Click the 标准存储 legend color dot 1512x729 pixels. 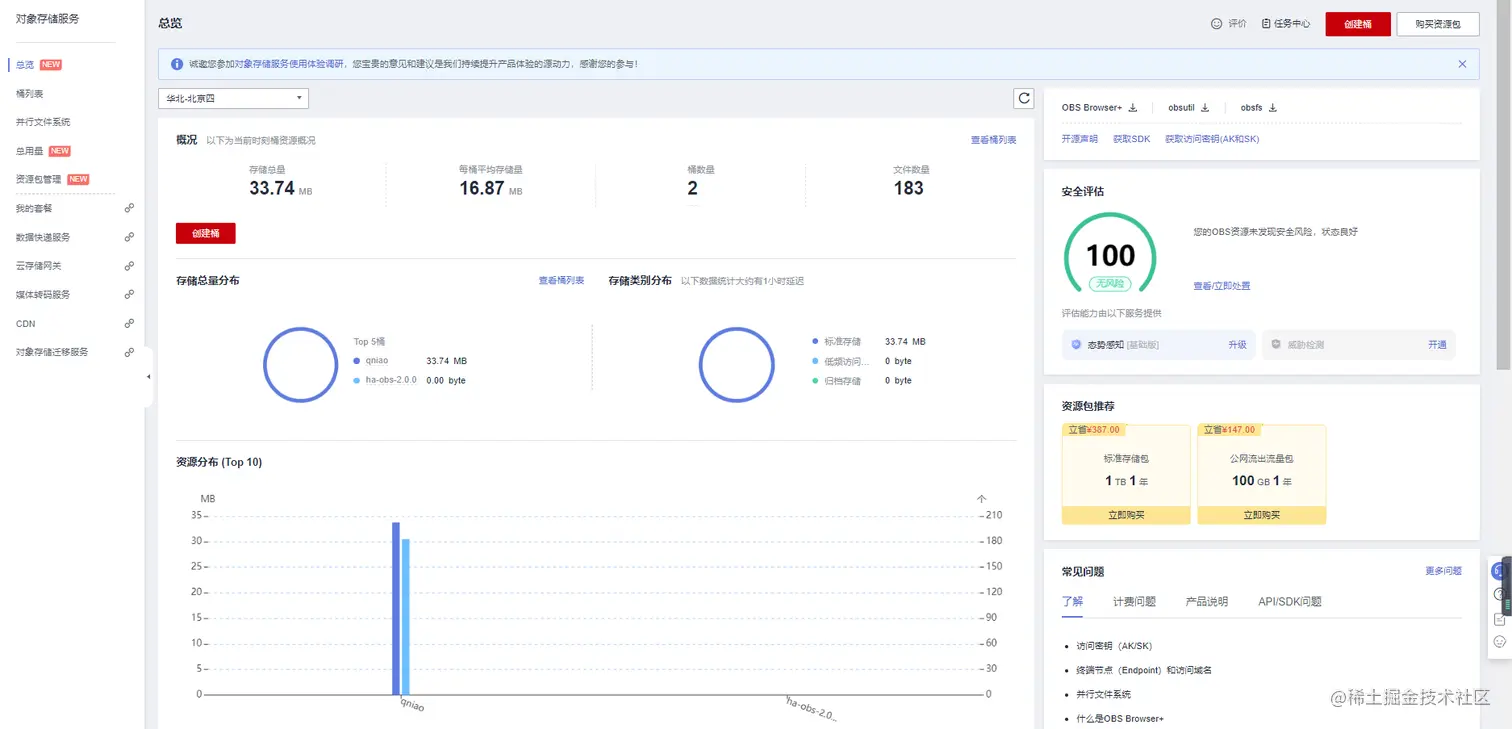click(815, 341)
